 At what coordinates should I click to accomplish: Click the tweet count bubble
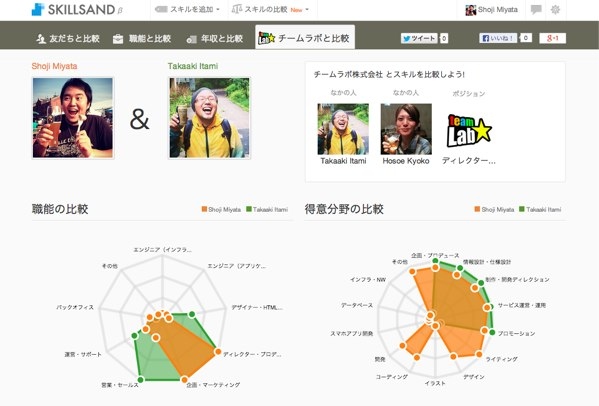click(444, 38)
